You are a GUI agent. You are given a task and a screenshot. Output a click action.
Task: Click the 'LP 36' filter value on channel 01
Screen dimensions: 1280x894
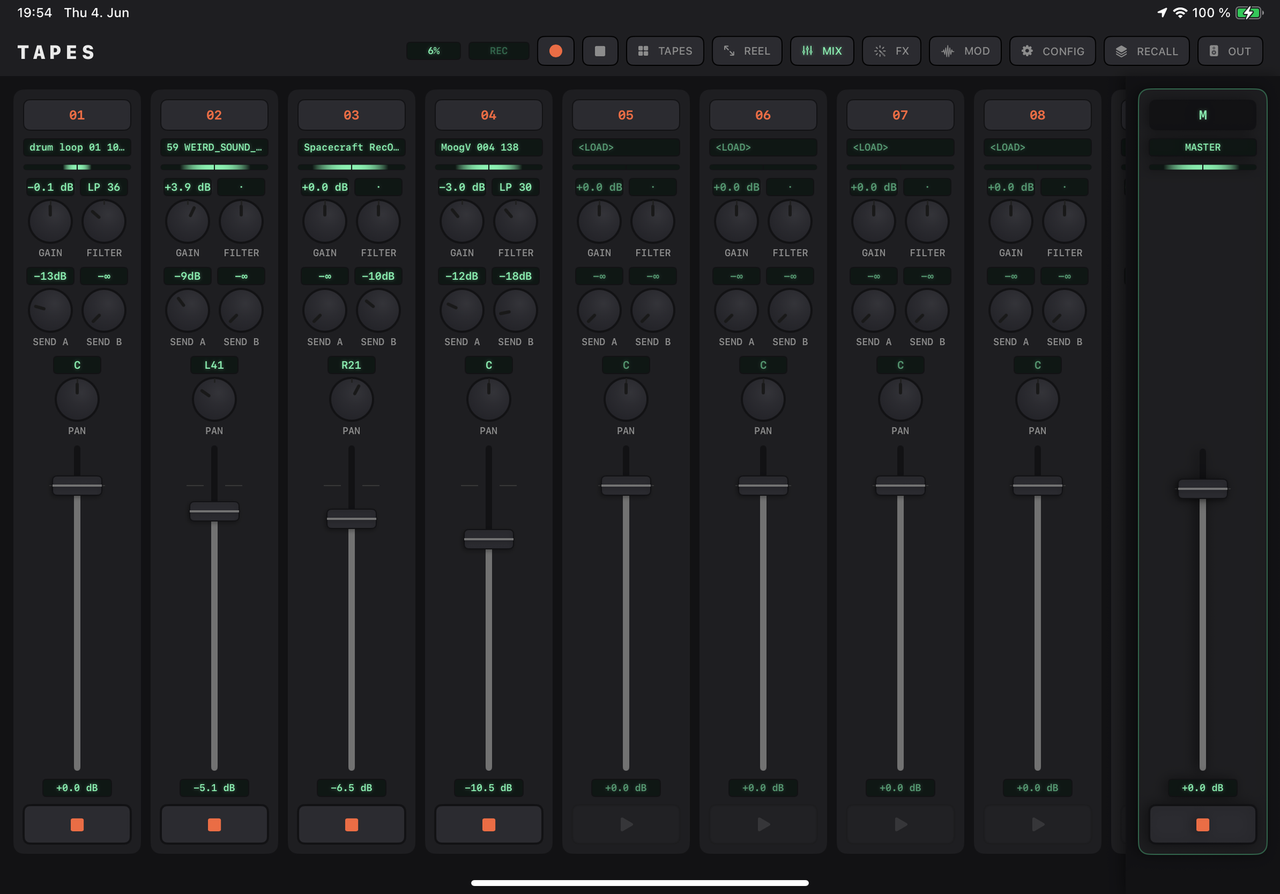tap(104, 187)
